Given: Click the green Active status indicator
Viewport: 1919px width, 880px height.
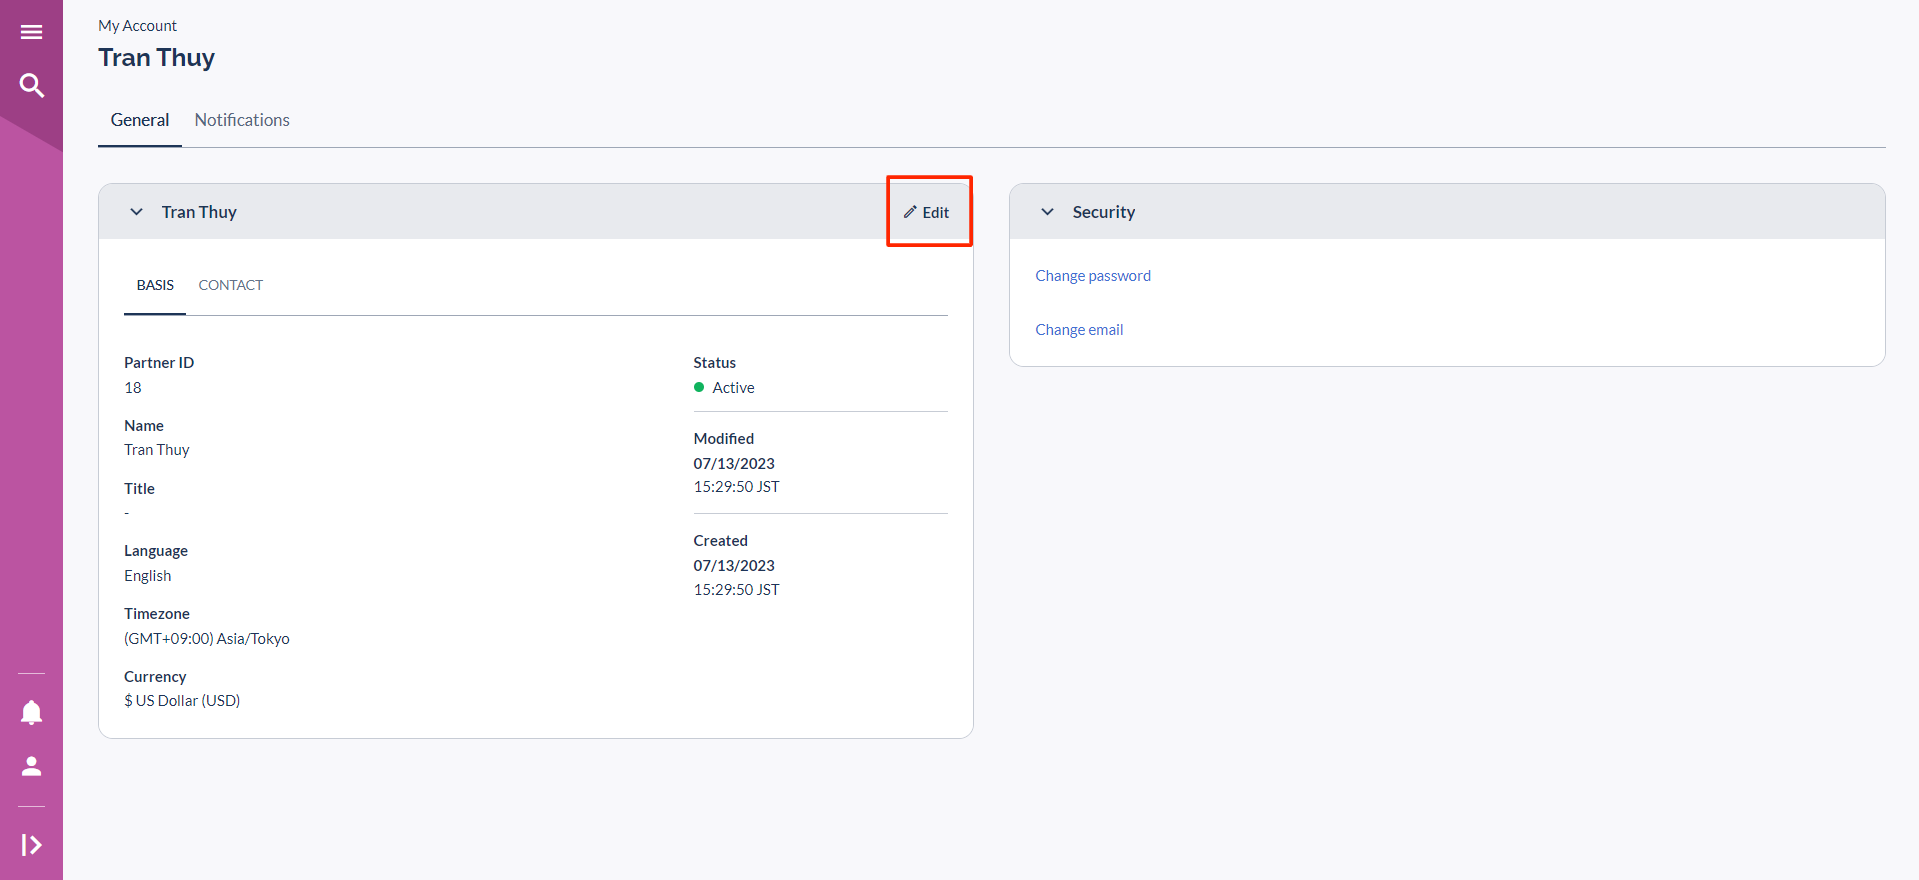Looking at the screenshot, I should [699, 388].
